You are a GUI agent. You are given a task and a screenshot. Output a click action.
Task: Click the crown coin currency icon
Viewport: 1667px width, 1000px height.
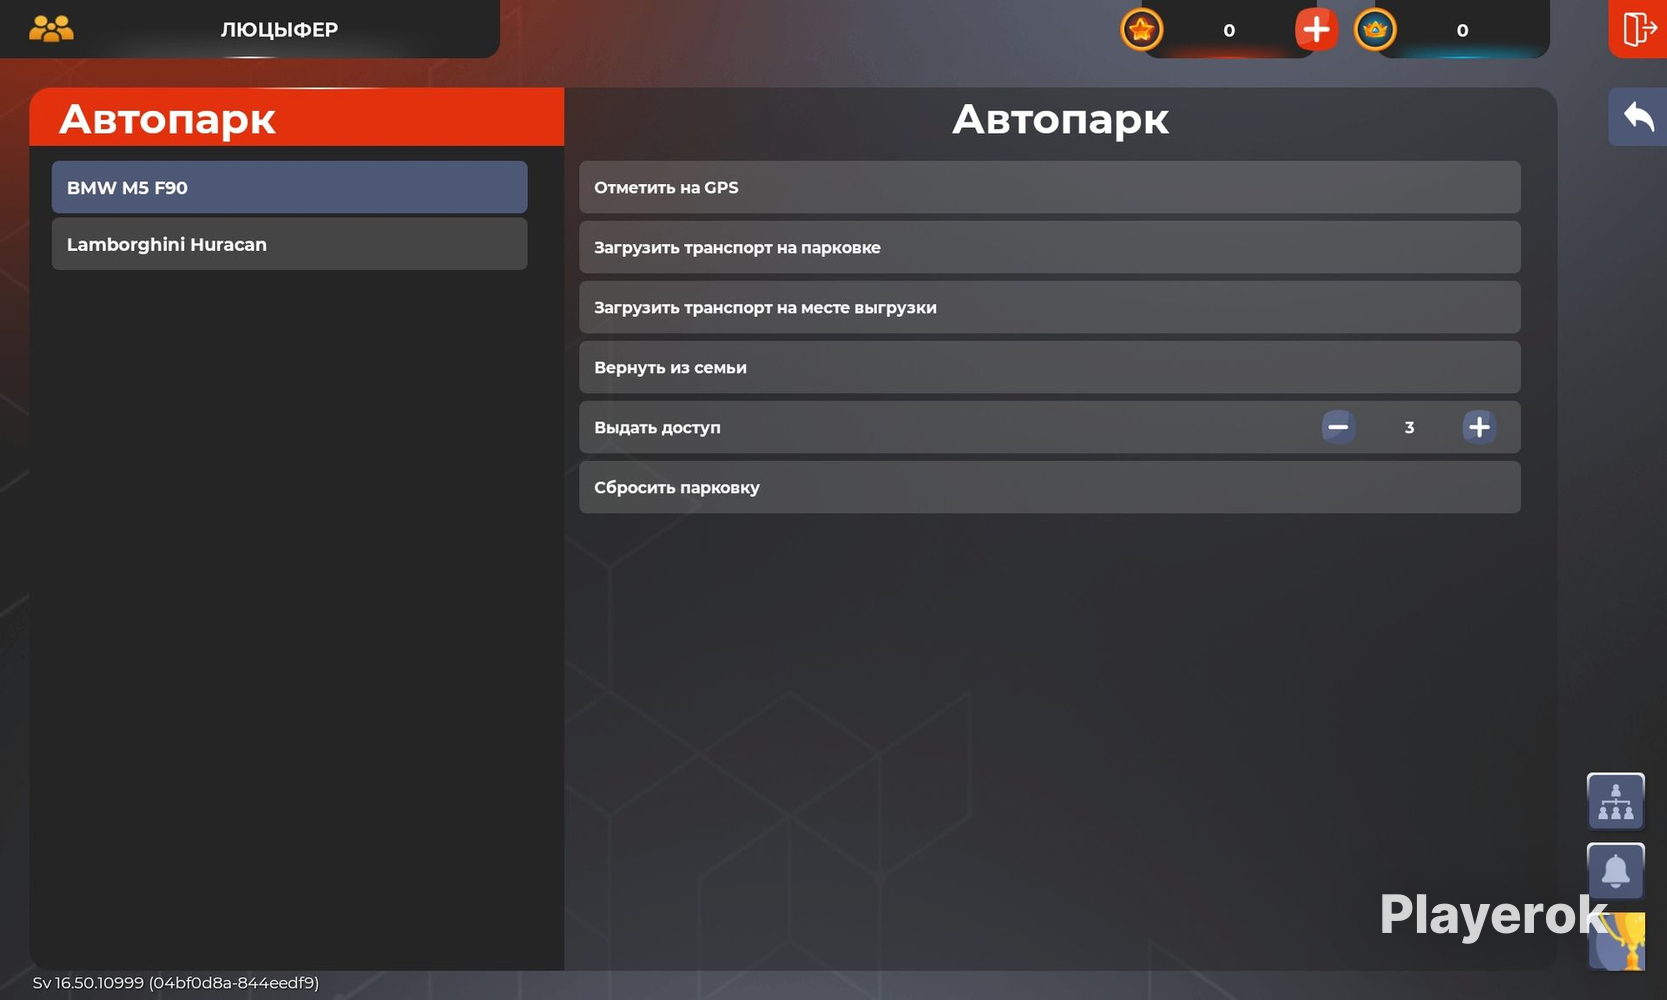pos(1375,29)
